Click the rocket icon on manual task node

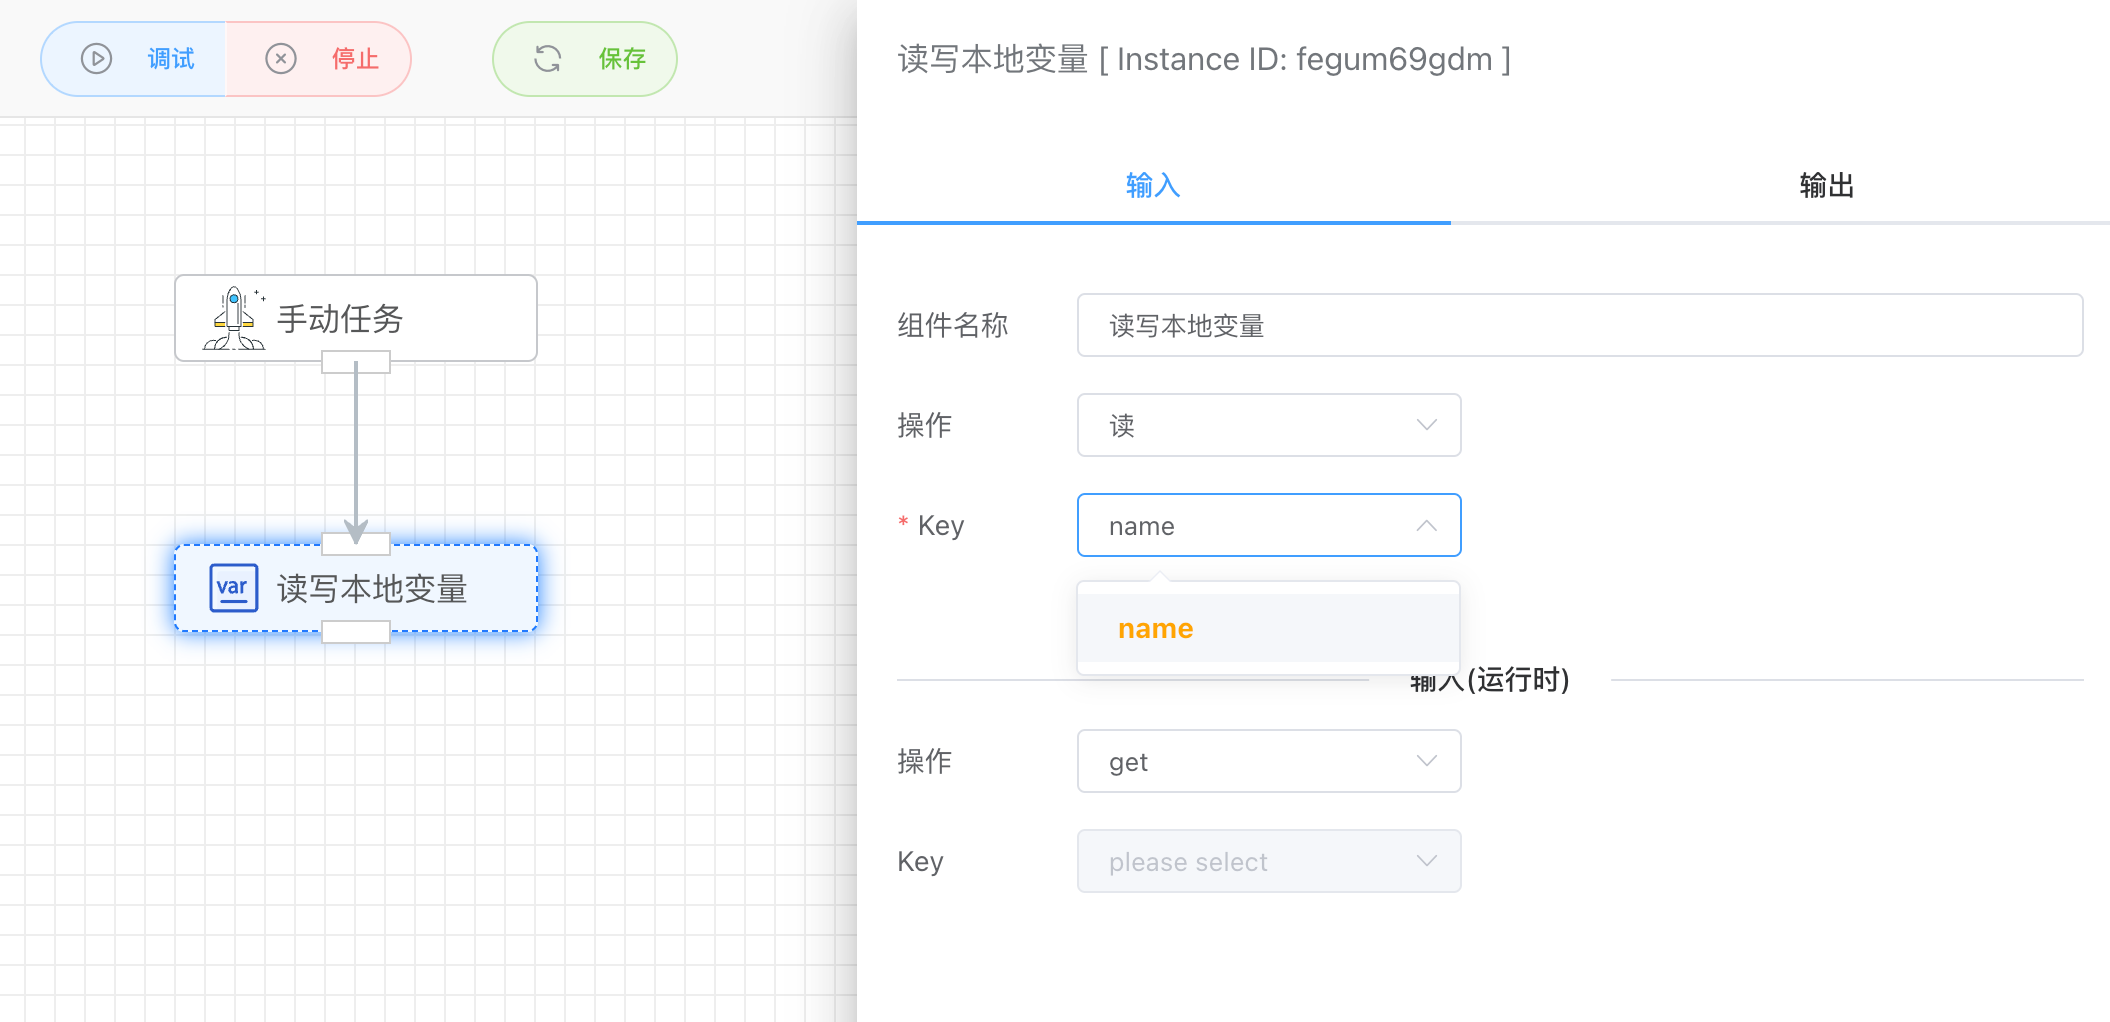(234, 319)
